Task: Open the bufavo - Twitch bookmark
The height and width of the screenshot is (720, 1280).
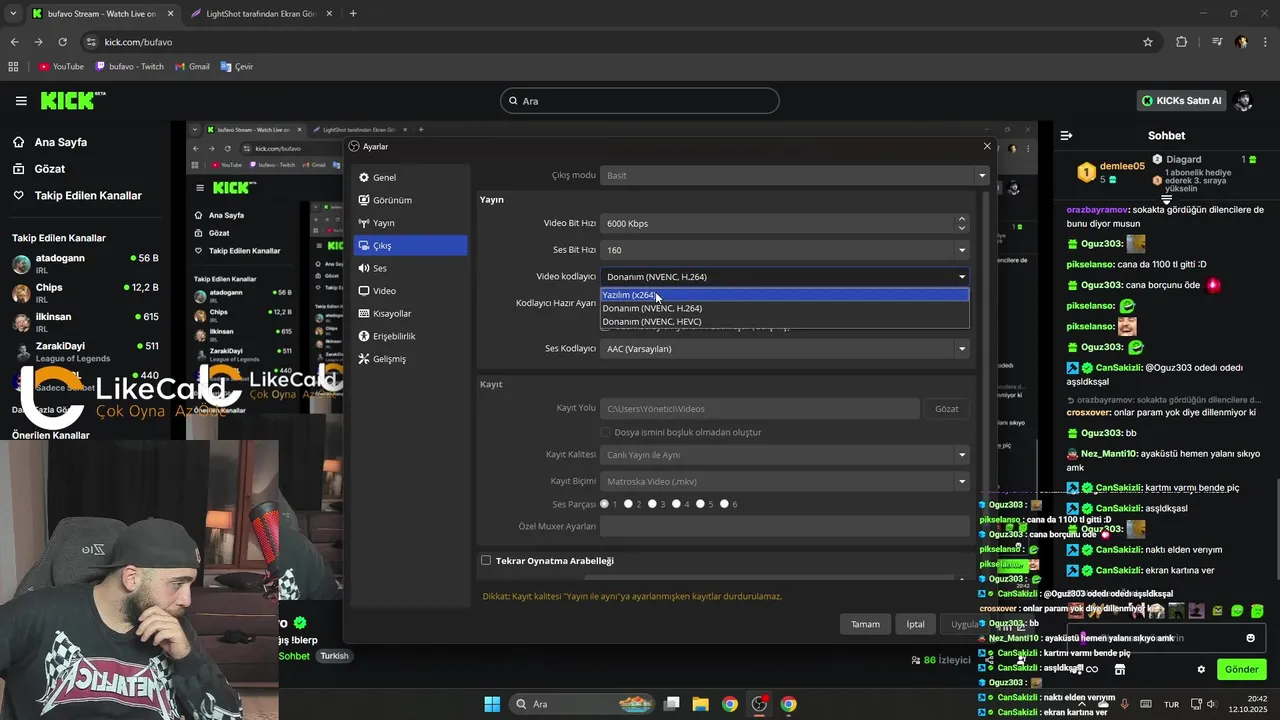Action: (x=130, y=67)
